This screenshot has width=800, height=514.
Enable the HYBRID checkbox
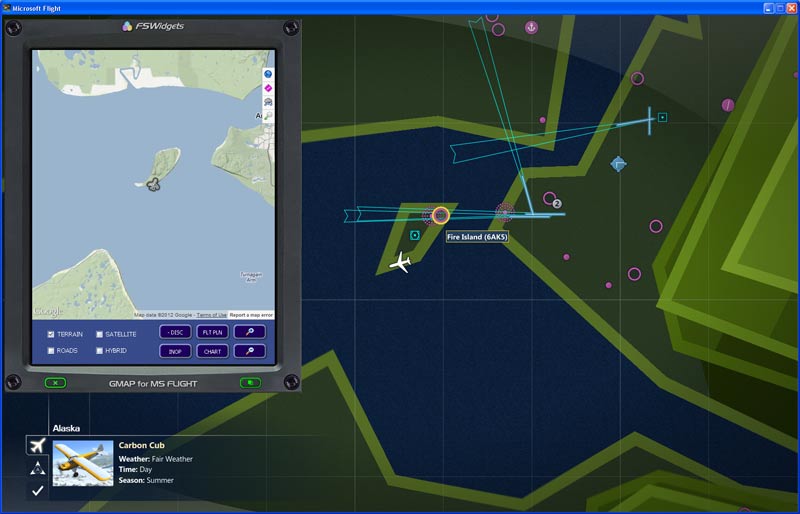[x=99, y=351]
